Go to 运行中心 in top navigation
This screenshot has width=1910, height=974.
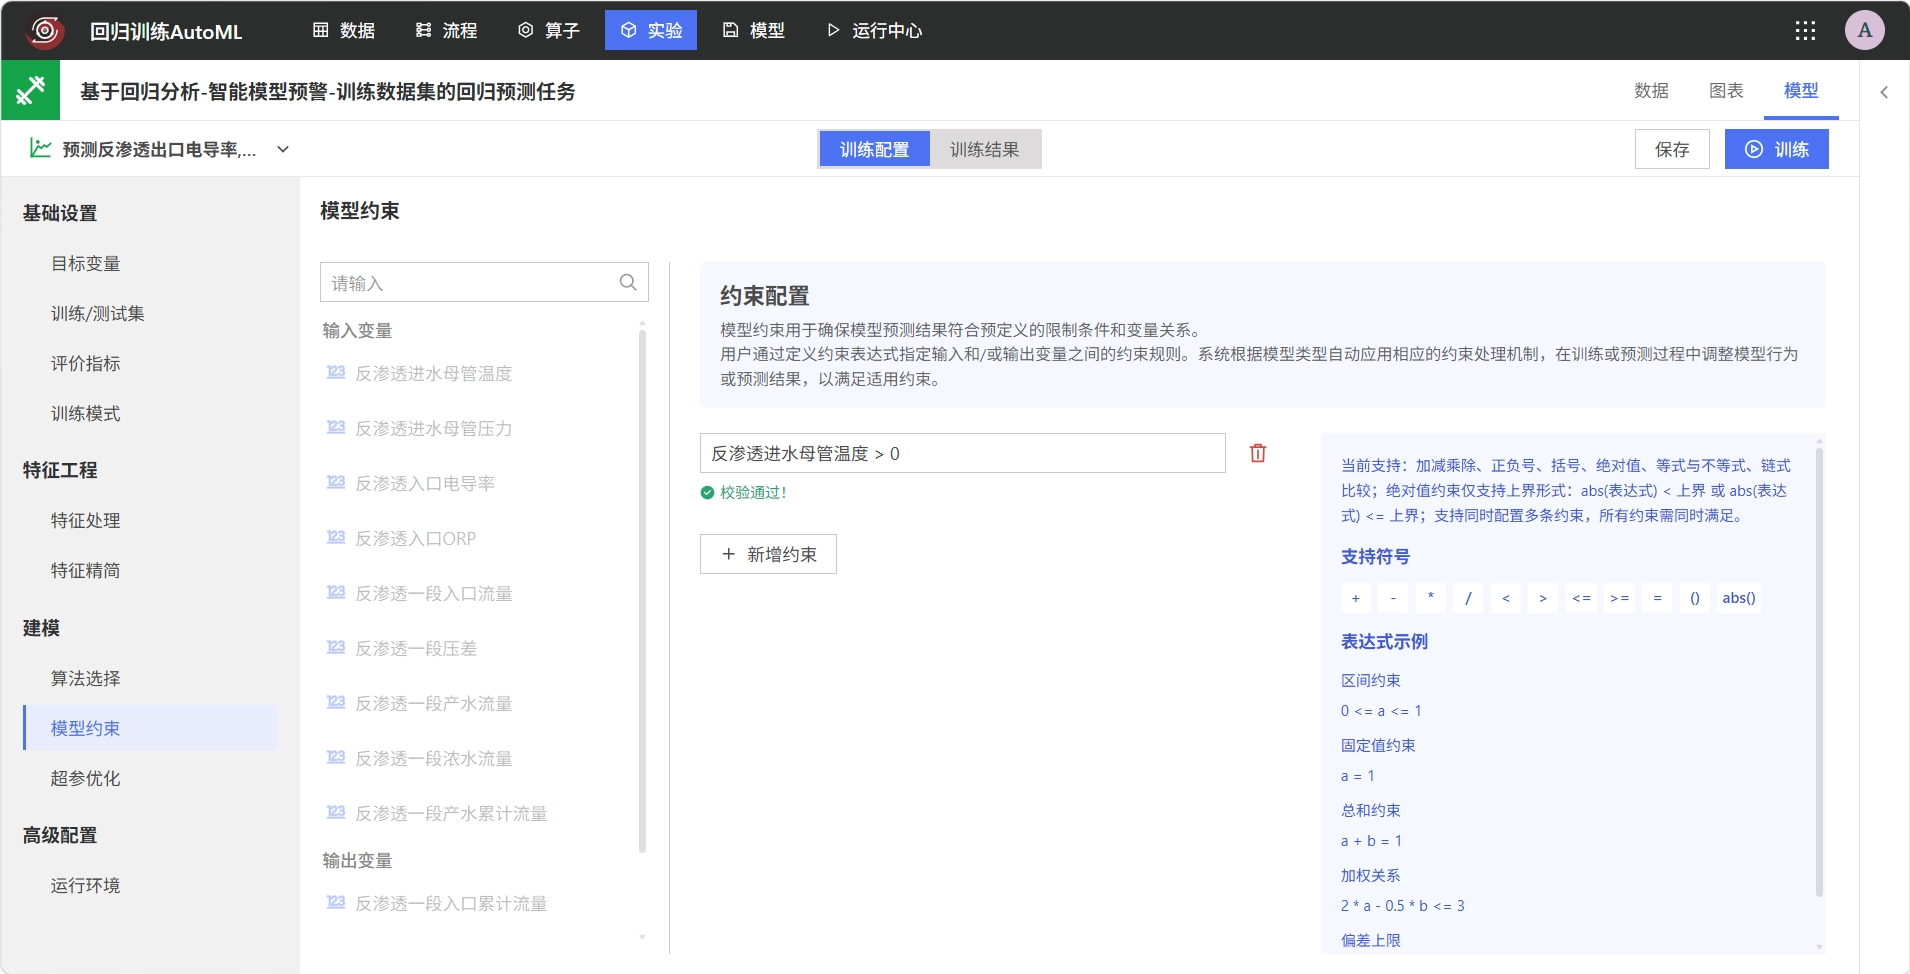[x=874, y=31]
